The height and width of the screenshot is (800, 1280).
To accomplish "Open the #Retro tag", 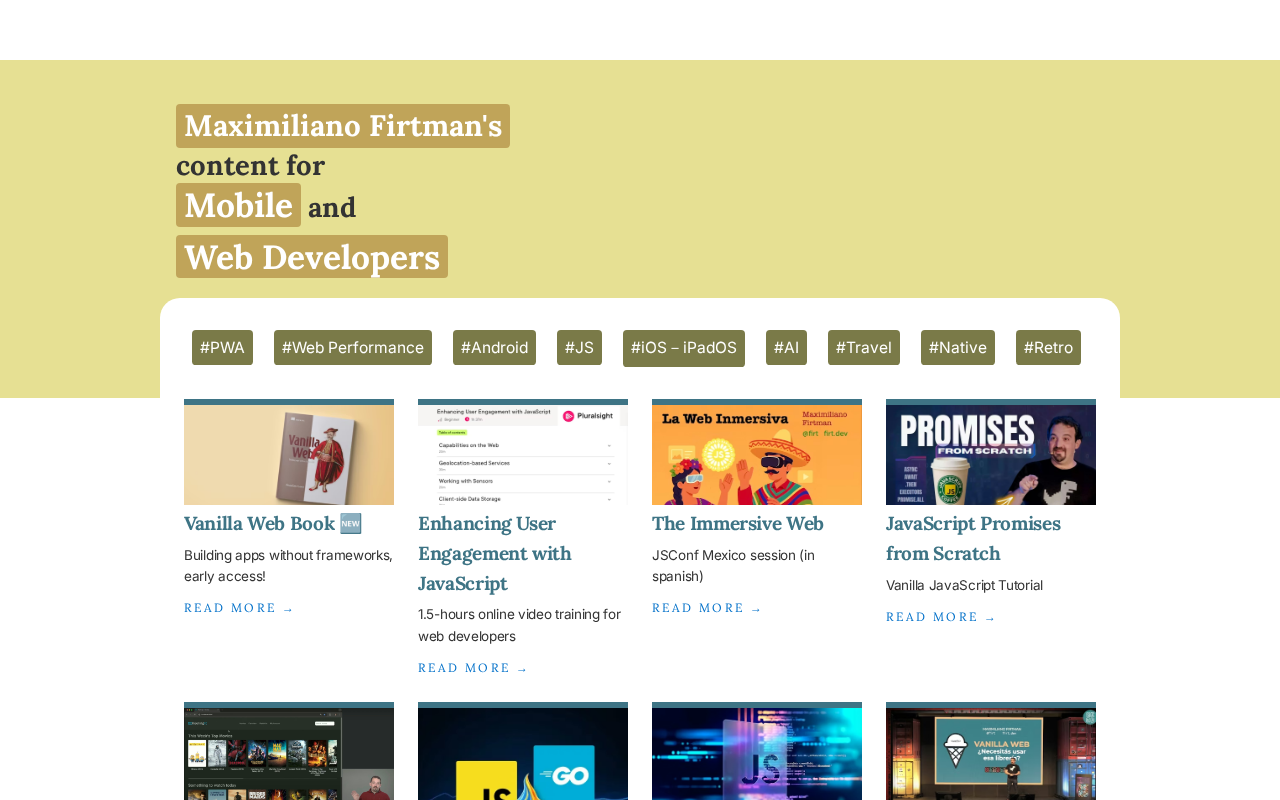I will click(1048, 348).
